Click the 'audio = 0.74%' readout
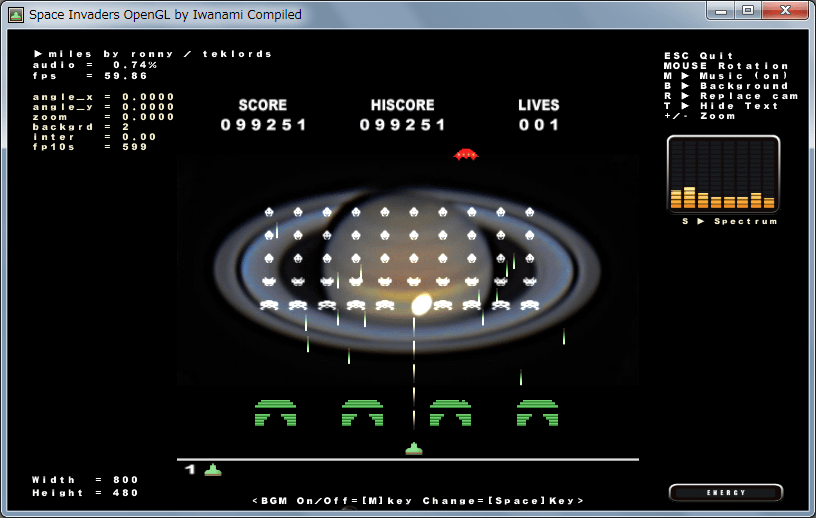The image size is (816, 518). (x=95, y=65)
